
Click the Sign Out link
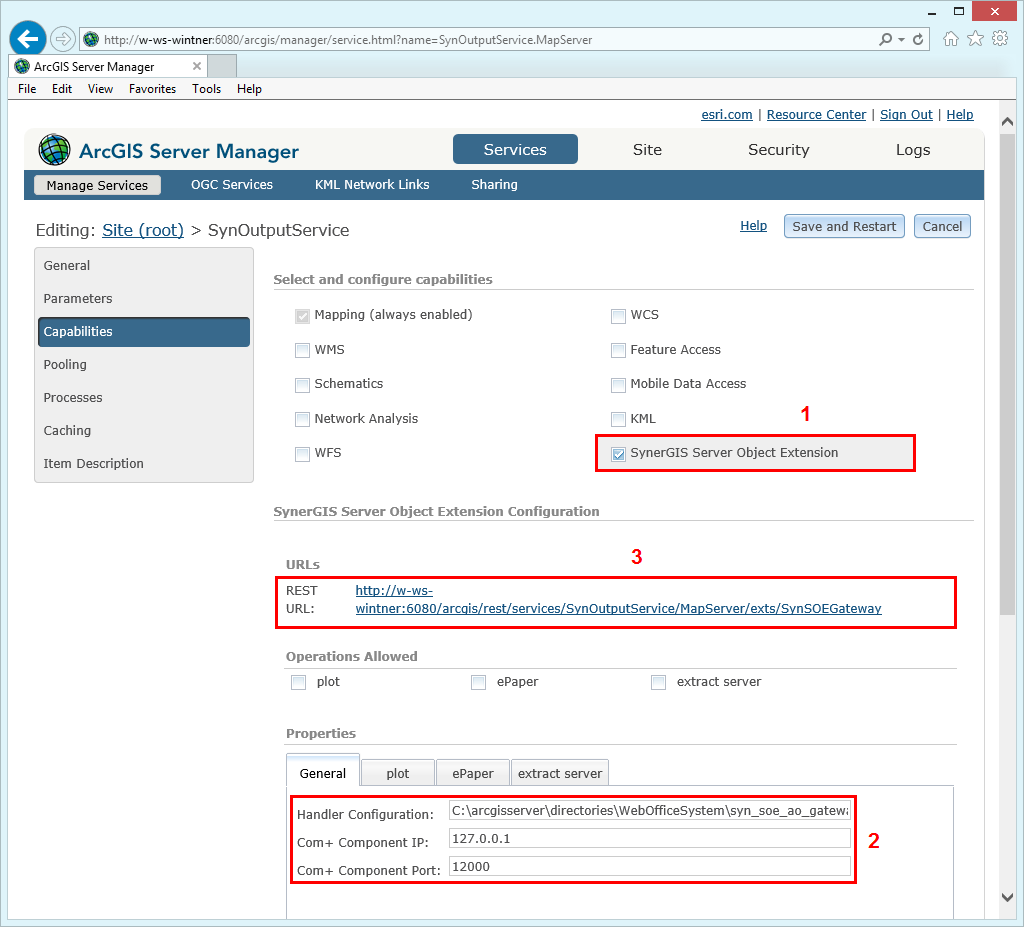pos(906,114)
